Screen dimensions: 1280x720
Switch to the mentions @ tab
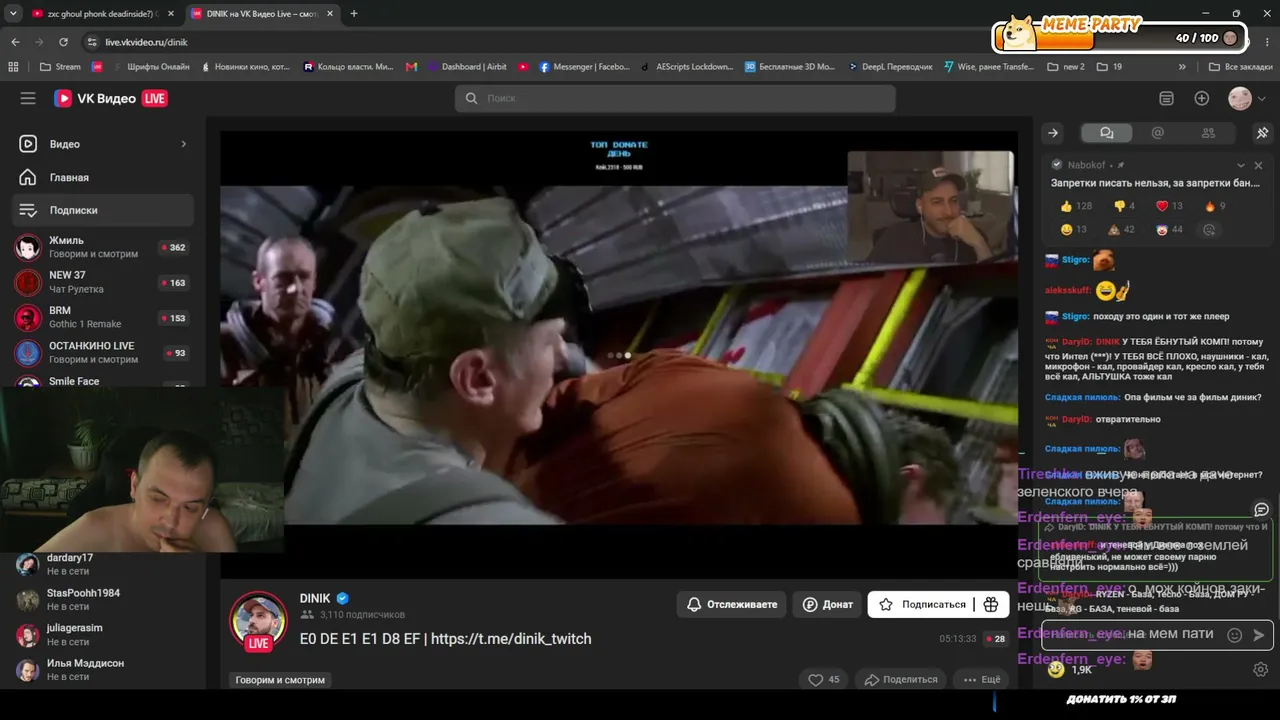[1158, 133]
